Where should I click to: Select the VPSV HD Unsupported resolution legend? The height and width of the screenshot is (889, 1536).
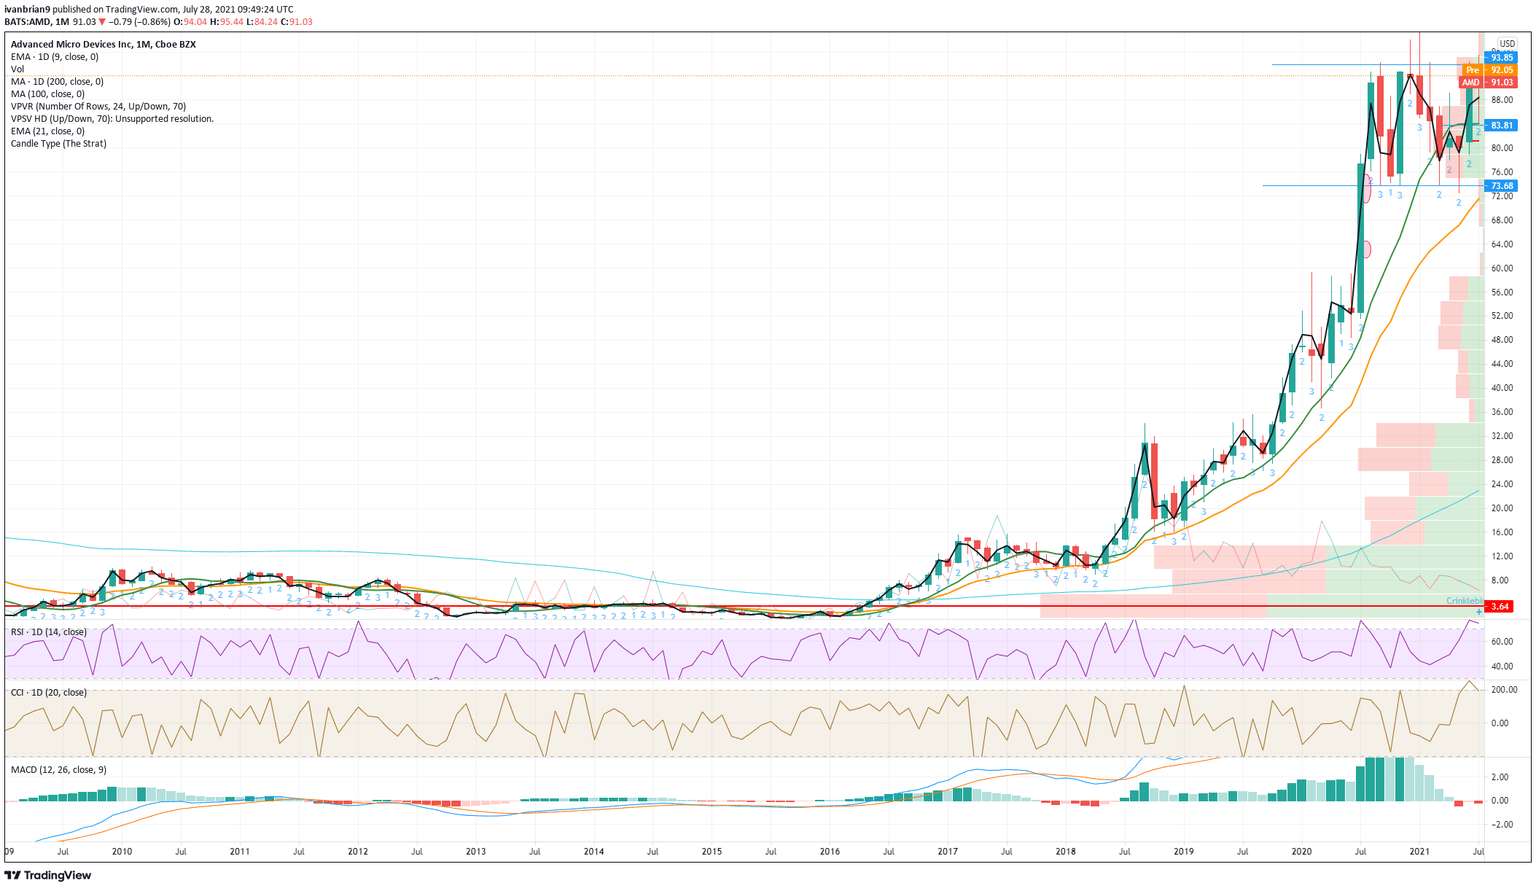tap(112, 119)
